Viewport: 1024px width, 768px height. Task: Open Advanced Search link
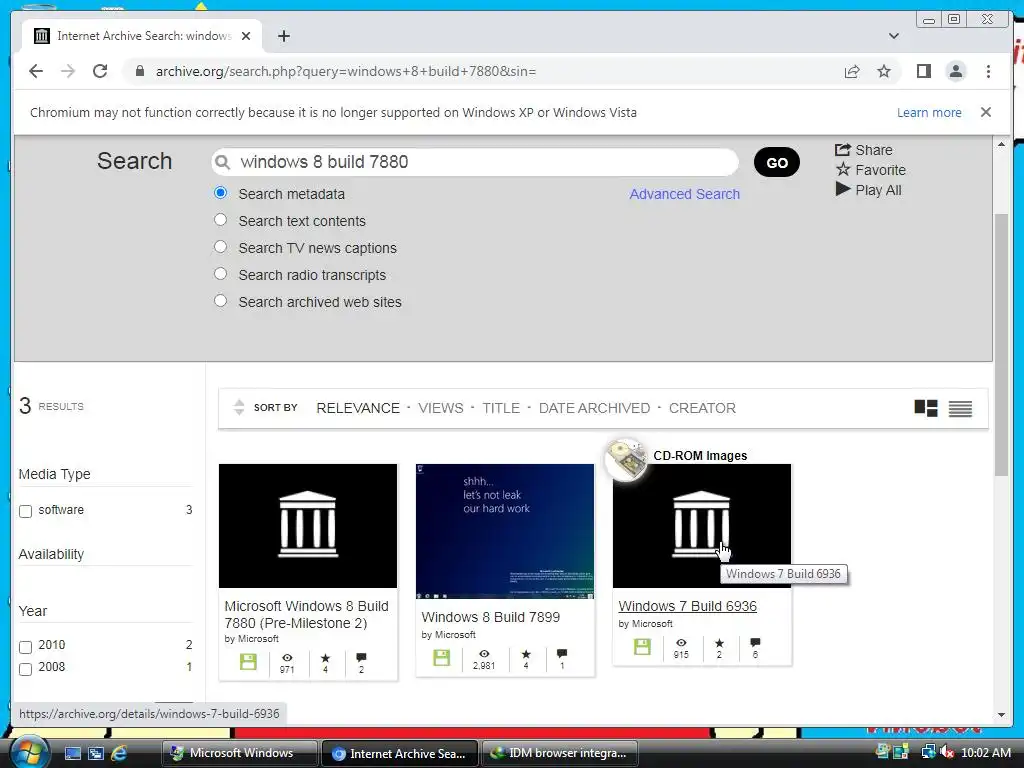click(x=684, y=194)
